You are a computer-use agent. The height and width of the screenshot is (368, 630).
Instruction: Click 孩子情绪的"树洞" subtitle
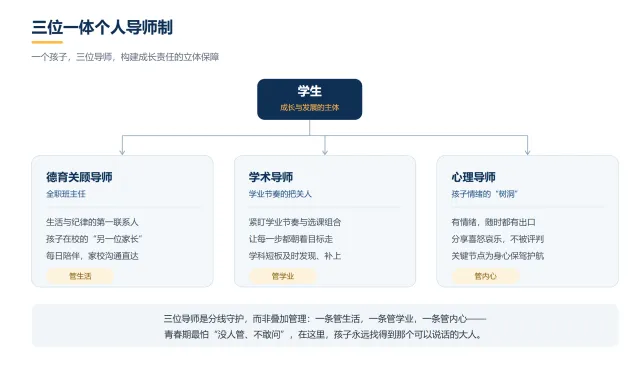click(484, 194)
